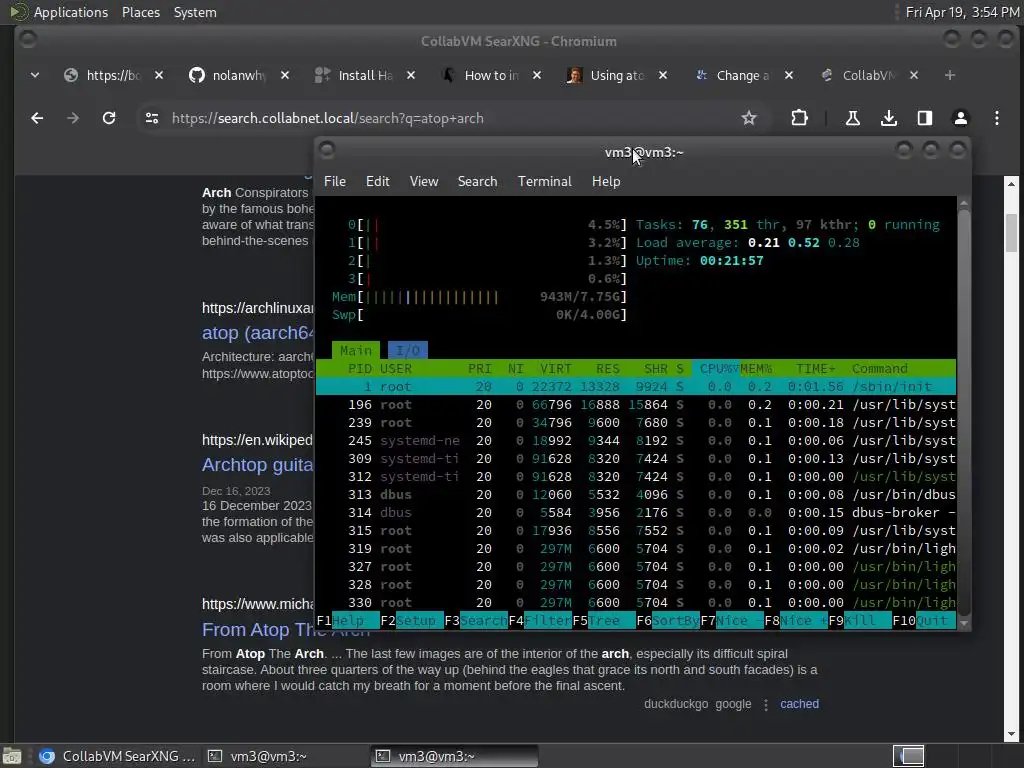
Task: Go back in Chromium
Action: click(x=37, y=118)
